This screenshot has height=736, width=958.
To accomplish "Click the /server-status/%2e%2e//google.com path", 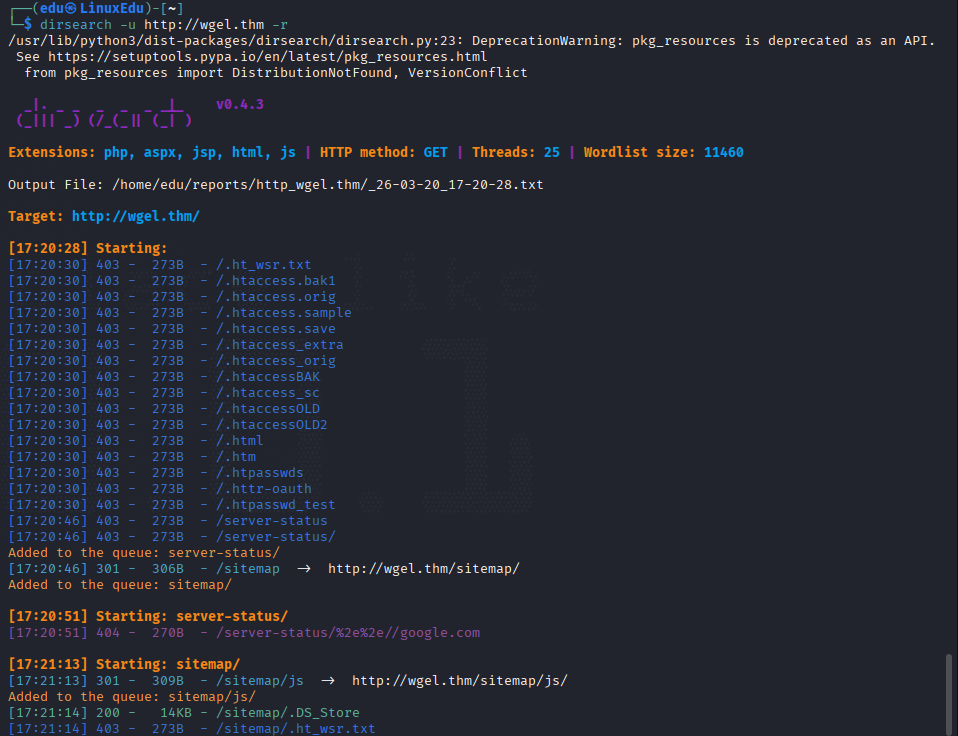I will tap(348, 633).
